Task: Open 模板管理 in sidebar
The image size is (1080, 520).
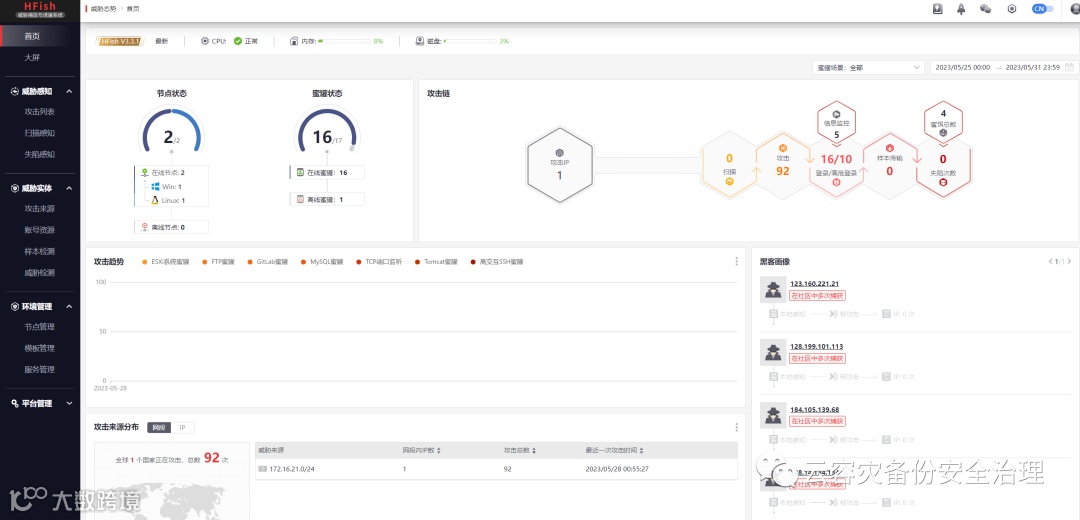Action: point(39,349)
